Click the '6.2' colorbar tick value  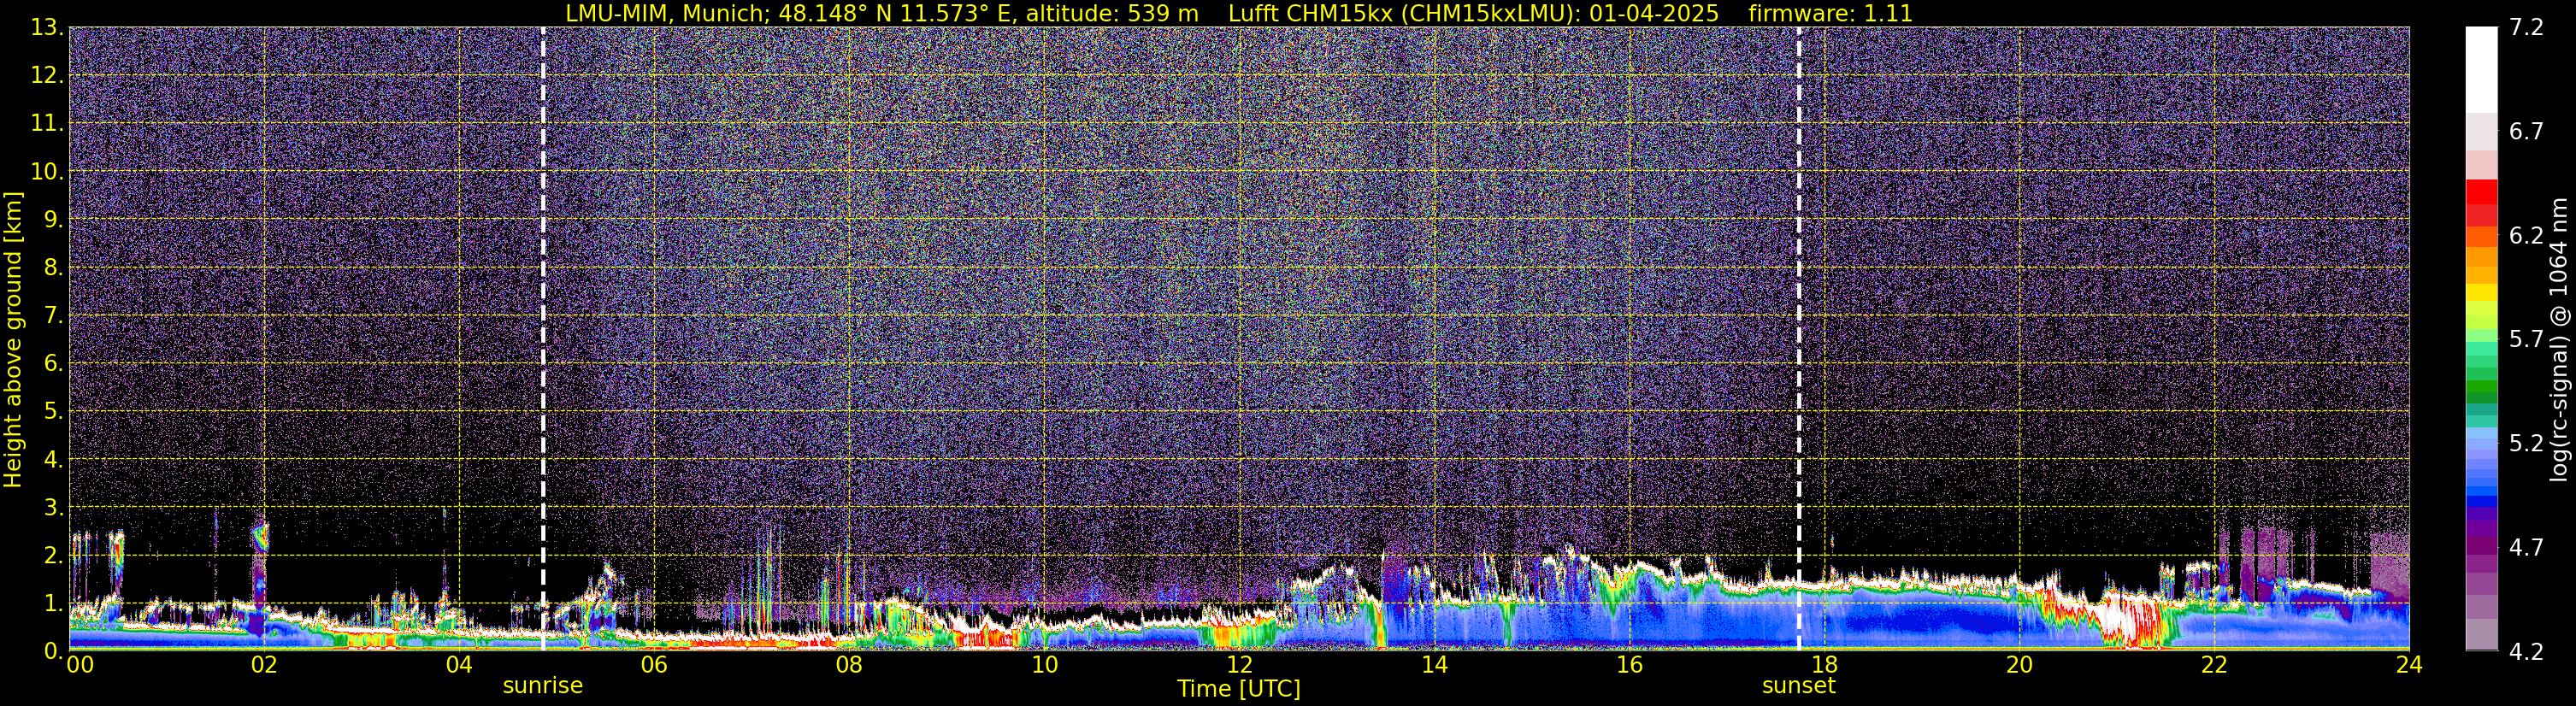click(2526, 236)
